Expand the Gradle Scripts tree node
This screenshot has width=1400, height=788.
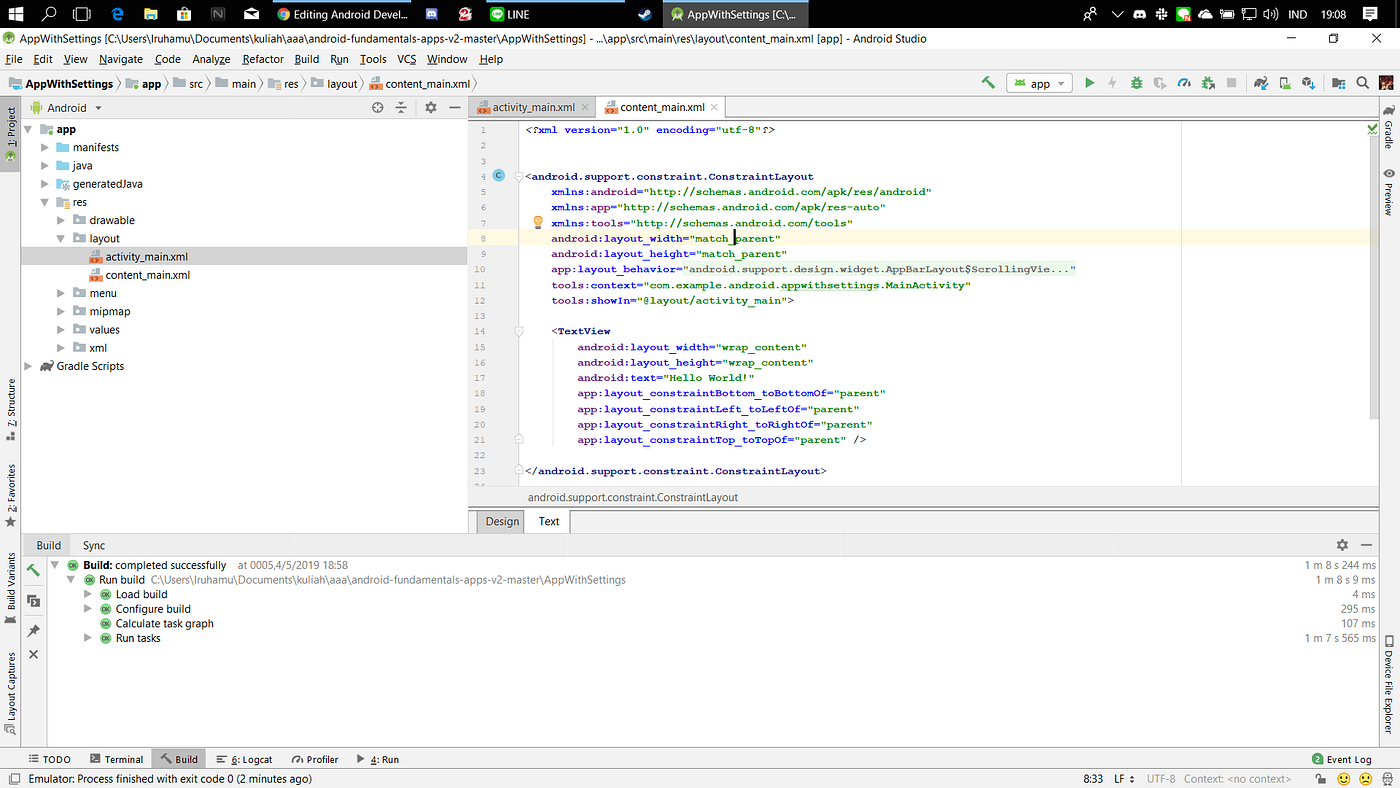click(29, 366)
